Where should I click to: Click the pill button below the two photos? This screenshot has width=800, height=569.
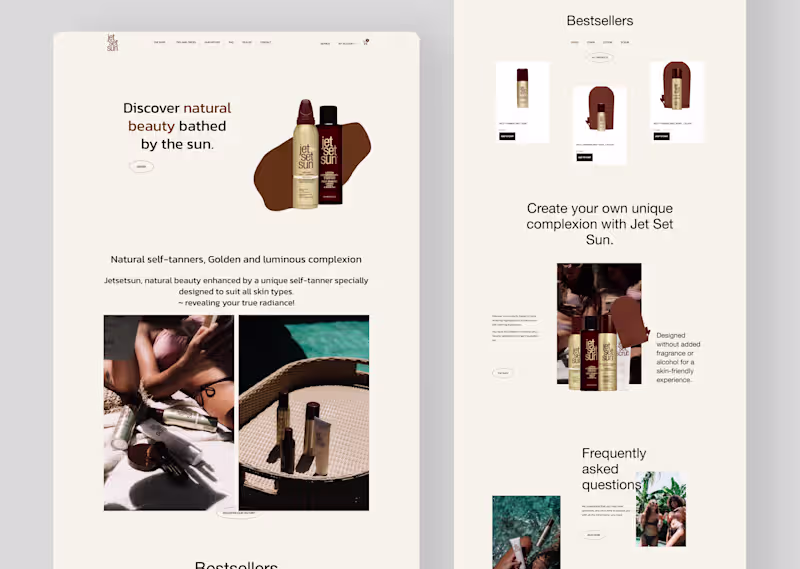click(x=239, y=513)
